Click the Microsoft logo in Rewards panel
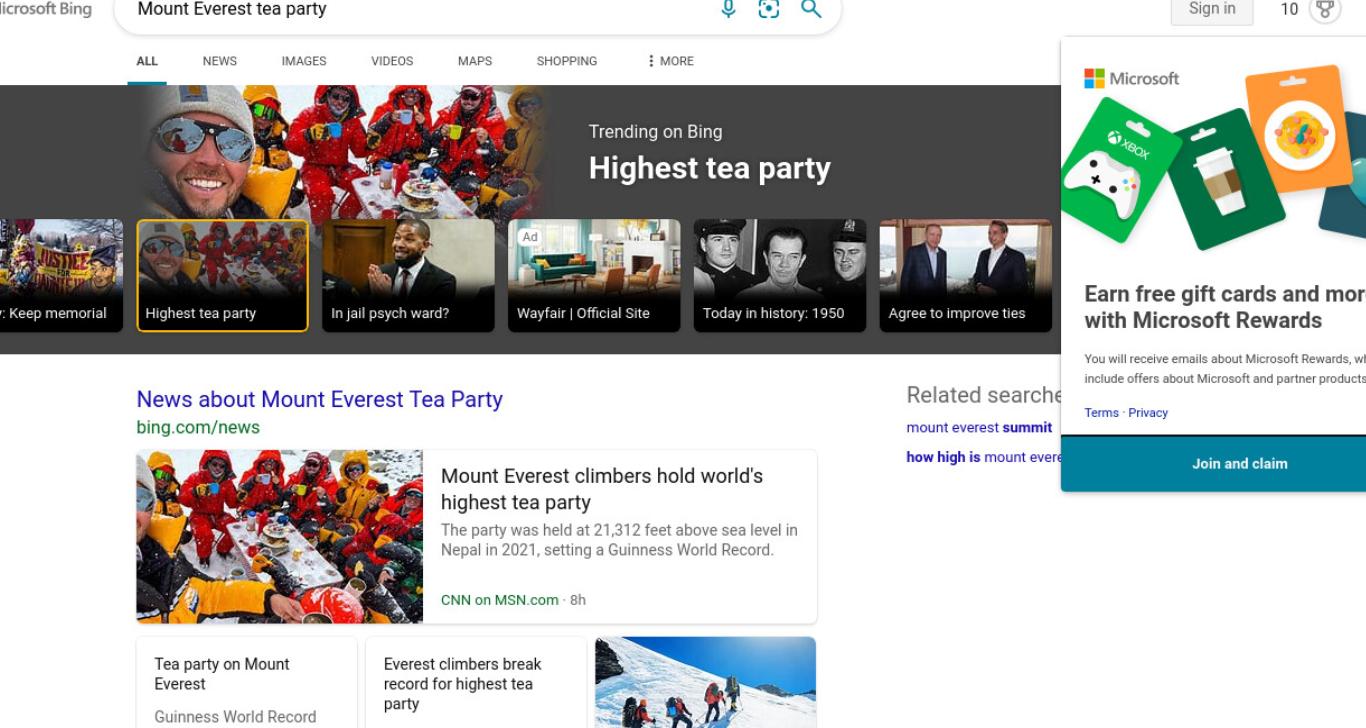The width and height of the screenshot is (1366, 728). click(1132, 78)
